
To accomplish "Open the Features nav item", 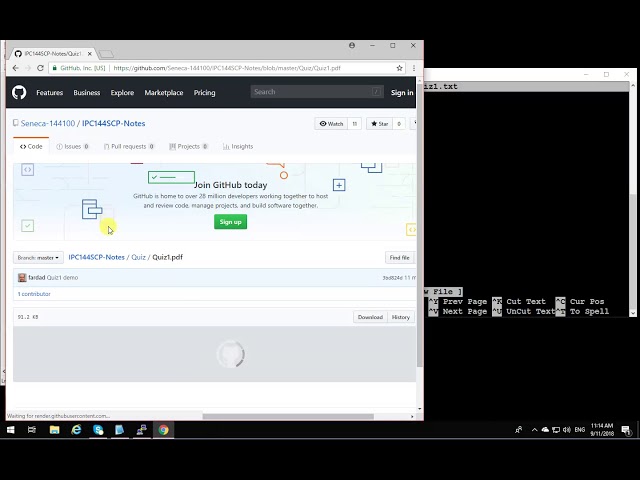I will (x=49, y=93).
